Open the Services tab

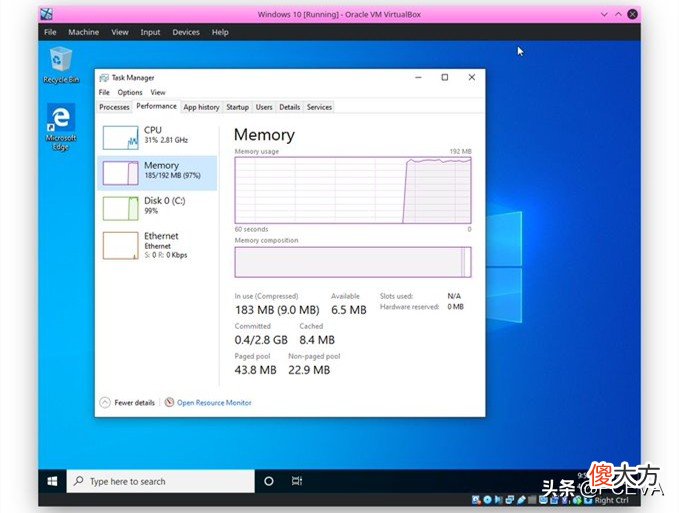point(319,107)
